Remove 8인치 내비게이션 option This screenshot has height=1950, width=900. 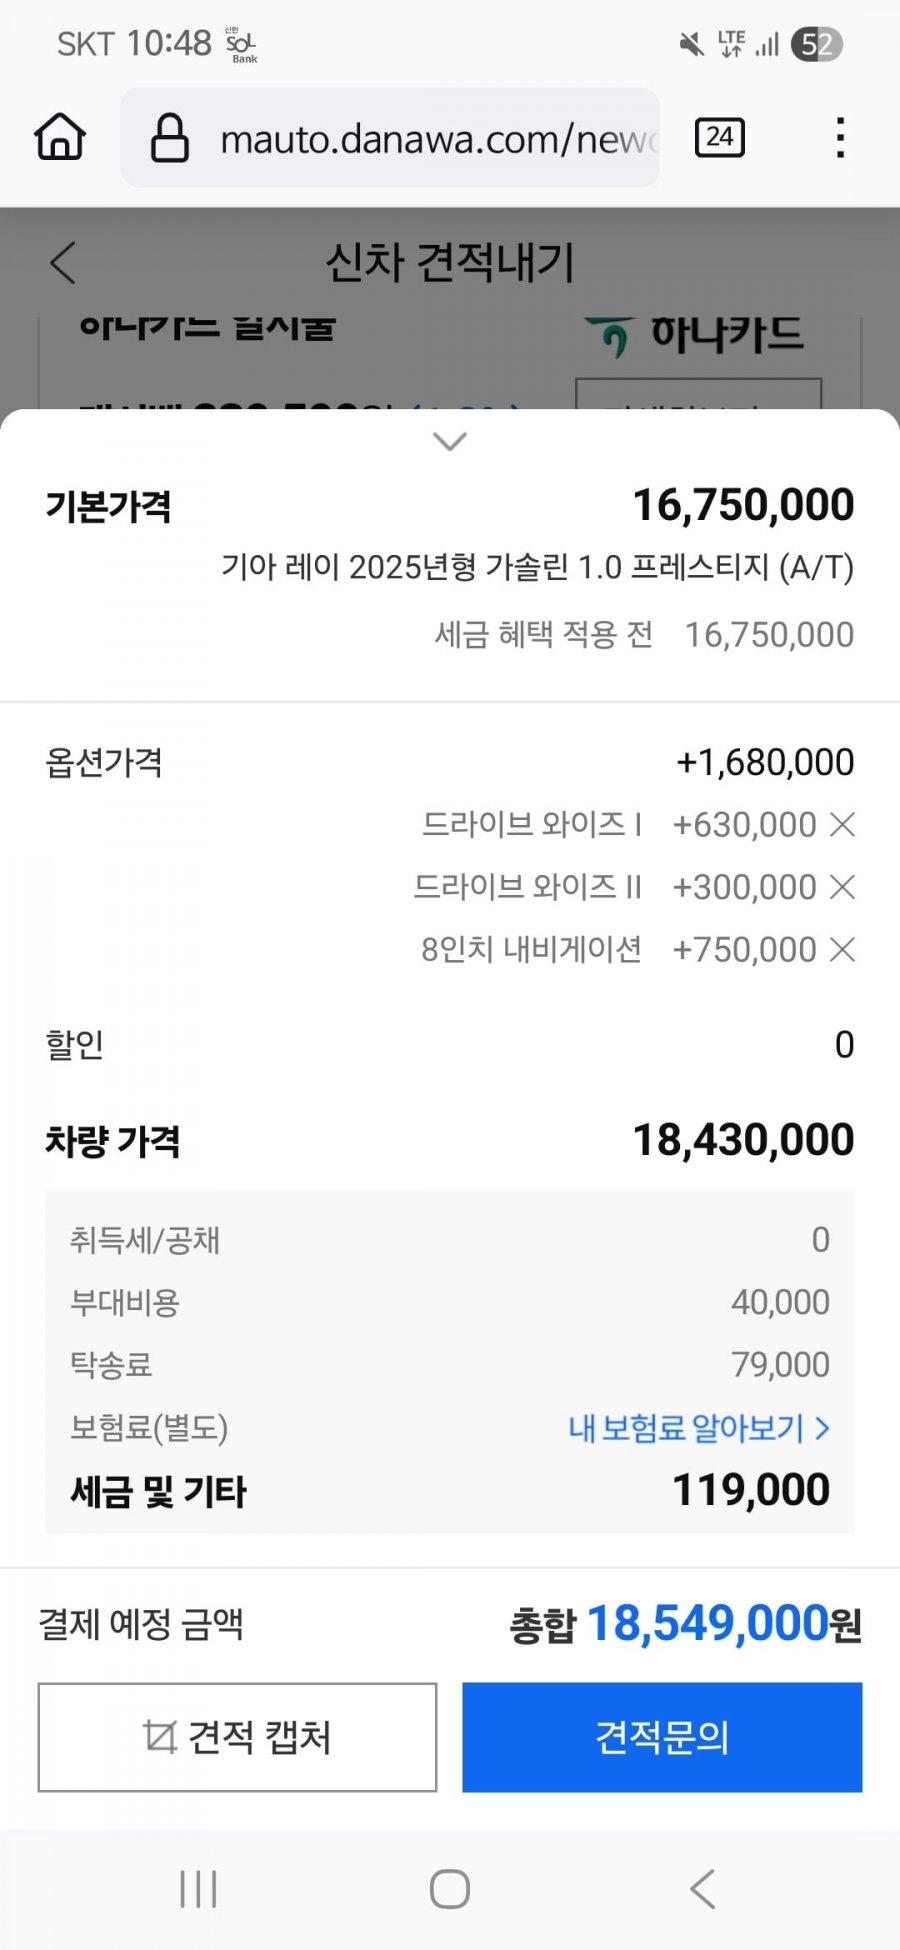pos(843,949)
